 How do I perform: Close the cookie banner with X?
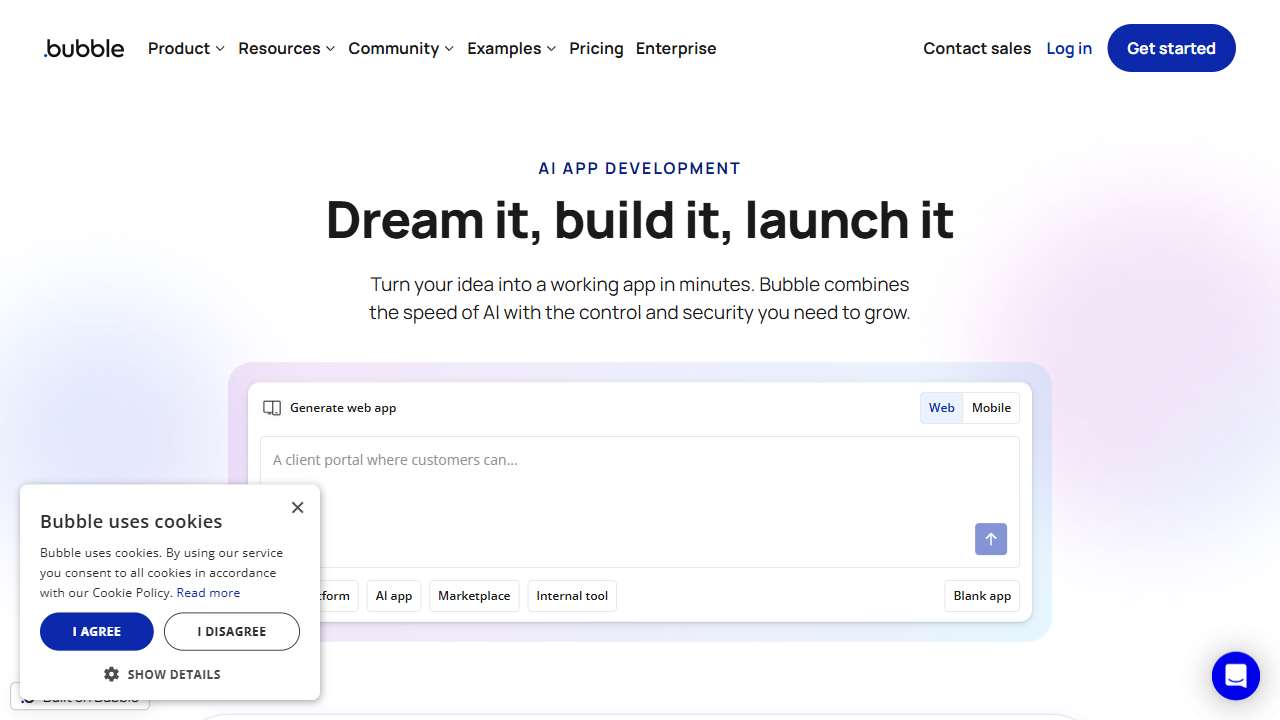tap(297, 508)
